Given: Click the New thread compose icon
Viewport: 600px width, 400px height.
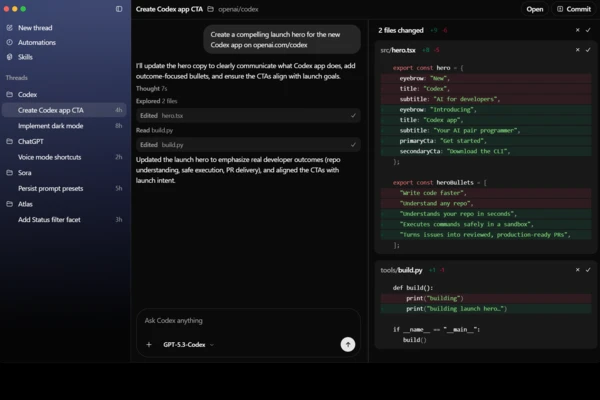Looking at the screenshot, I should 10,28.
